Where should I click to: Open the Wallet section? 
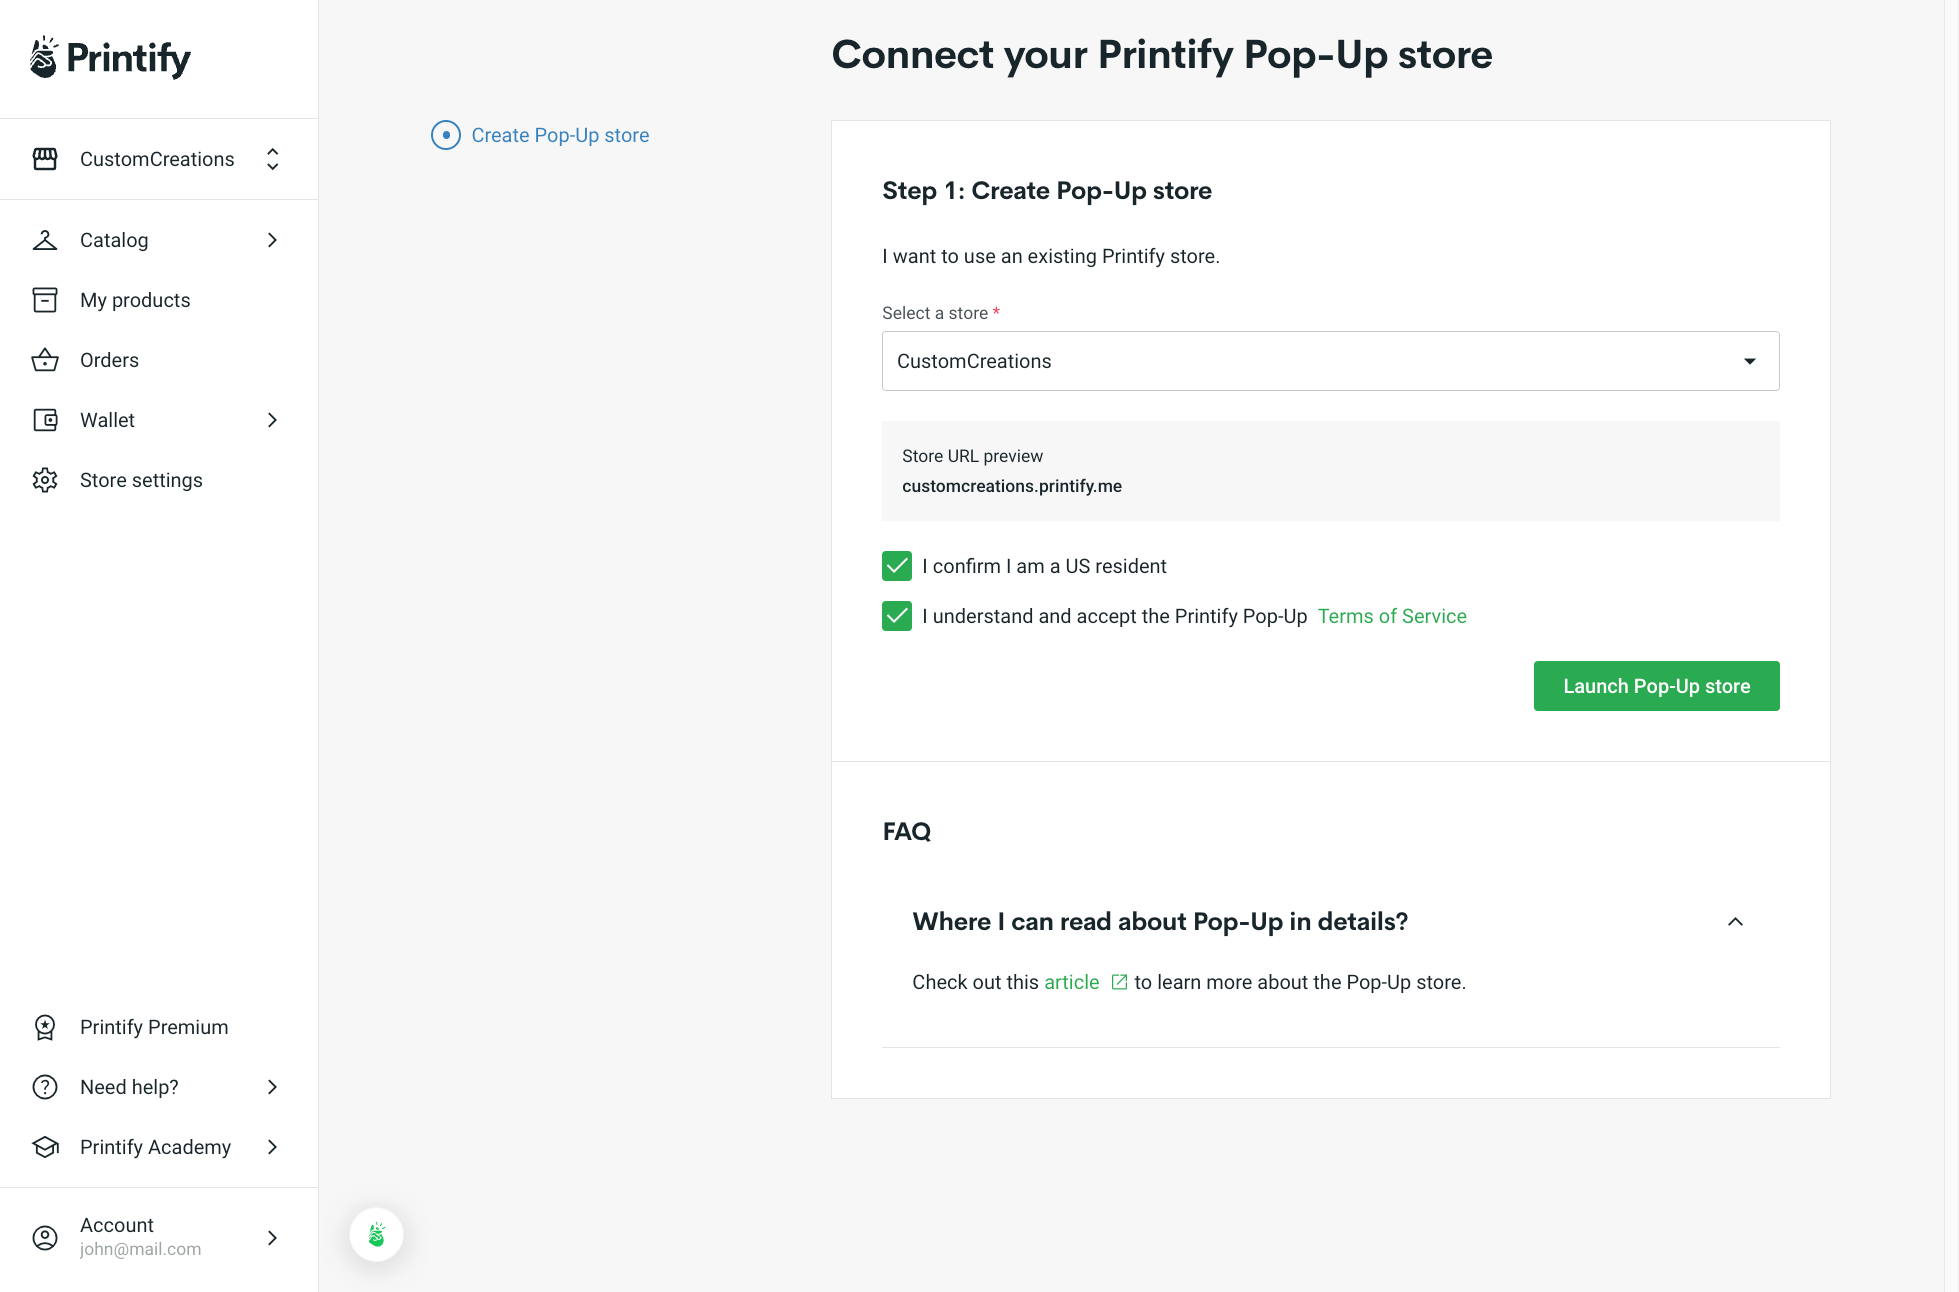pos(159,420)
